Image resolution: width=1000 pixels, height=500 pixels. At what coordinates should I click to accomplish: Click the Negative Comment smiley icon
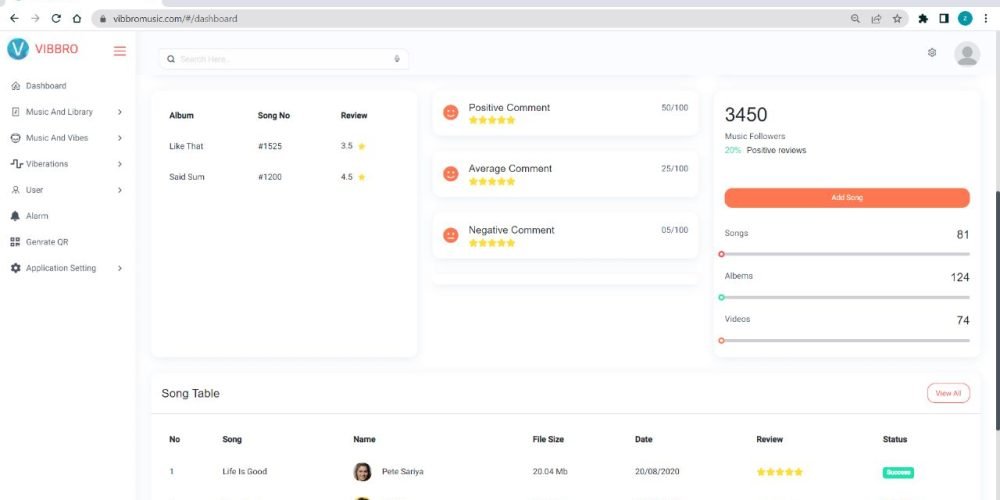click(451, 235)
